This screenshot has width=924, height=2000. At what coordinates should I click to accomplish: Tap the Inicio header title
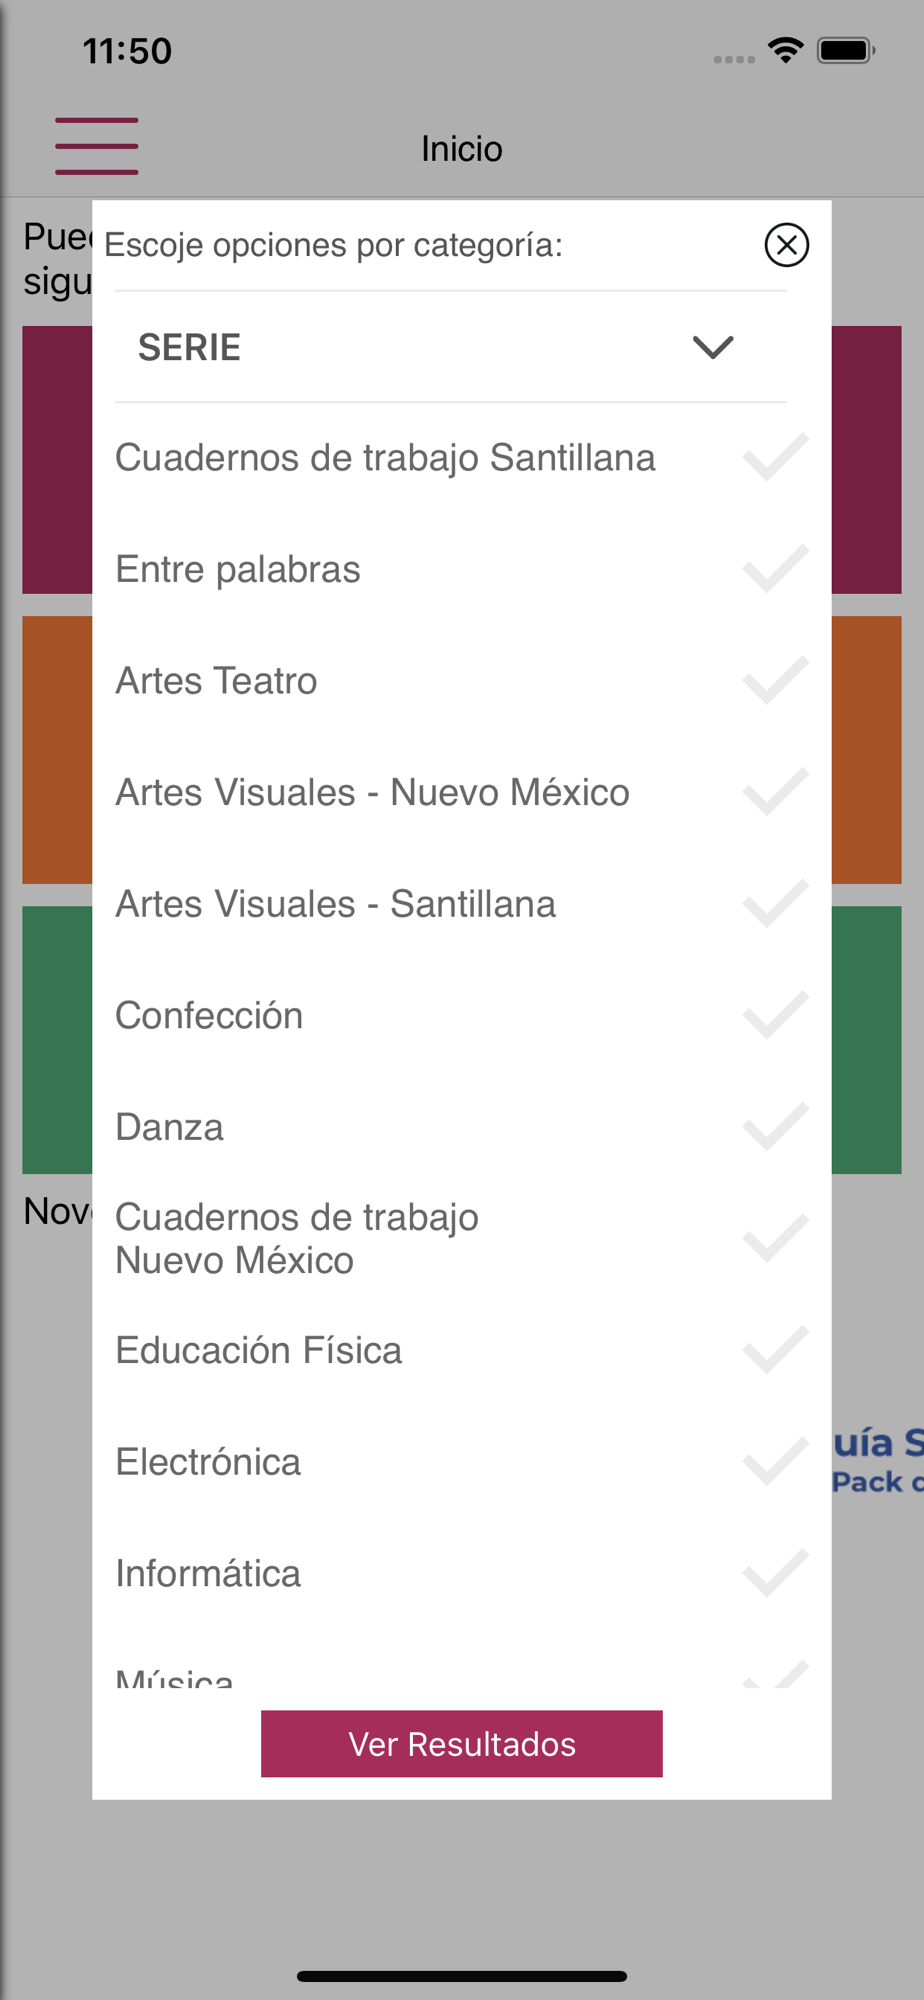(462, 149)
